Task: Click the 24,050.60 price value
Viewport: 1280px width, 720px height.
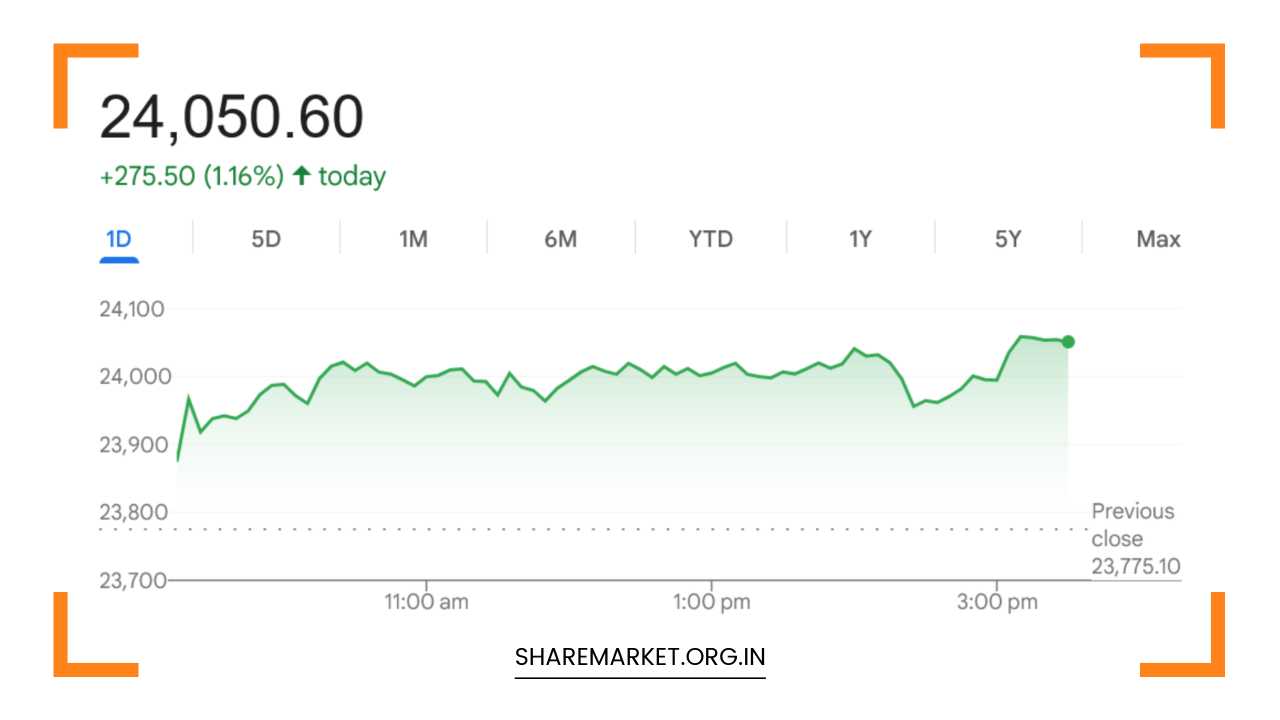Action: click(x=231, y=117)
